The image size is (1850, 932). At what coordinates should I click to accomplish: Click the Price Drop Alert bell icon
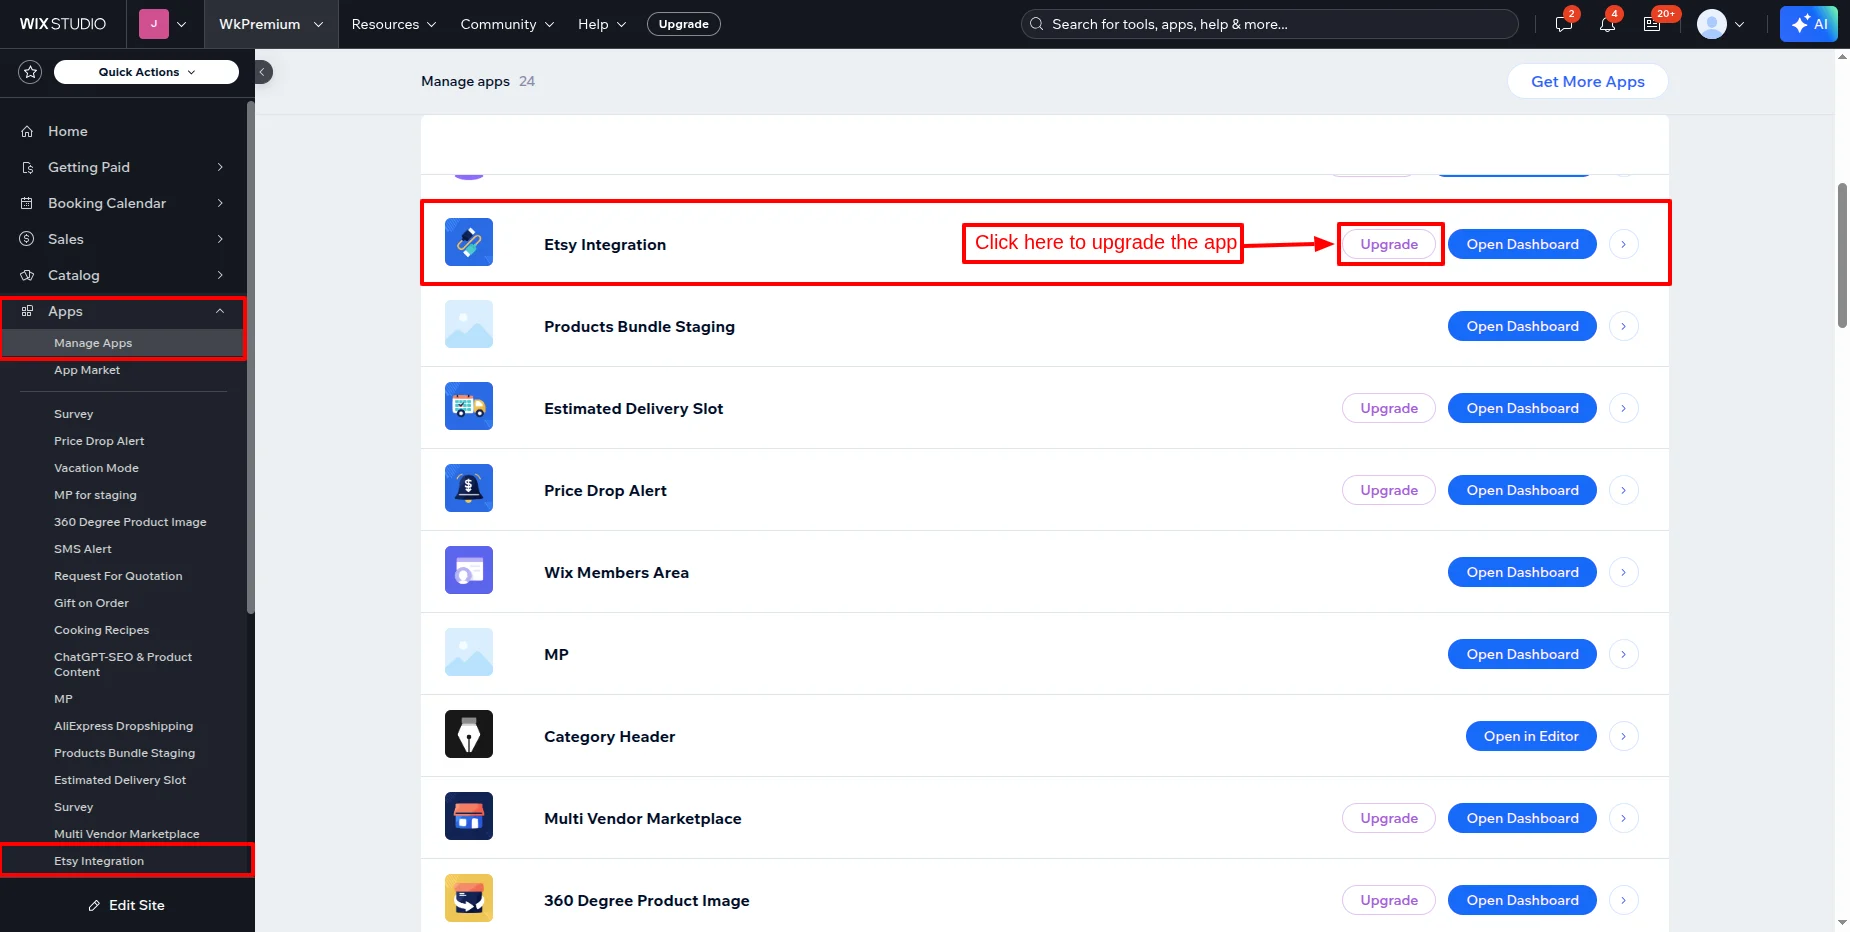468,488
